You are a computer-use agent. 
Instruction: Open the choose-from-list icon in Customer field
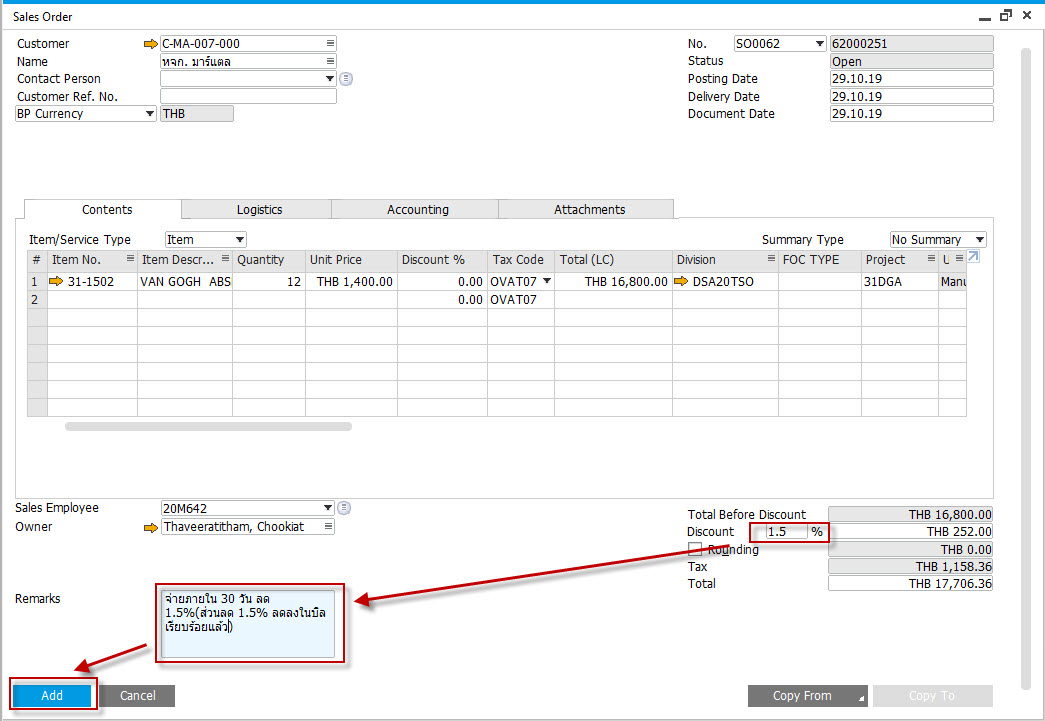pyautogui.click(x=330, y=43)
